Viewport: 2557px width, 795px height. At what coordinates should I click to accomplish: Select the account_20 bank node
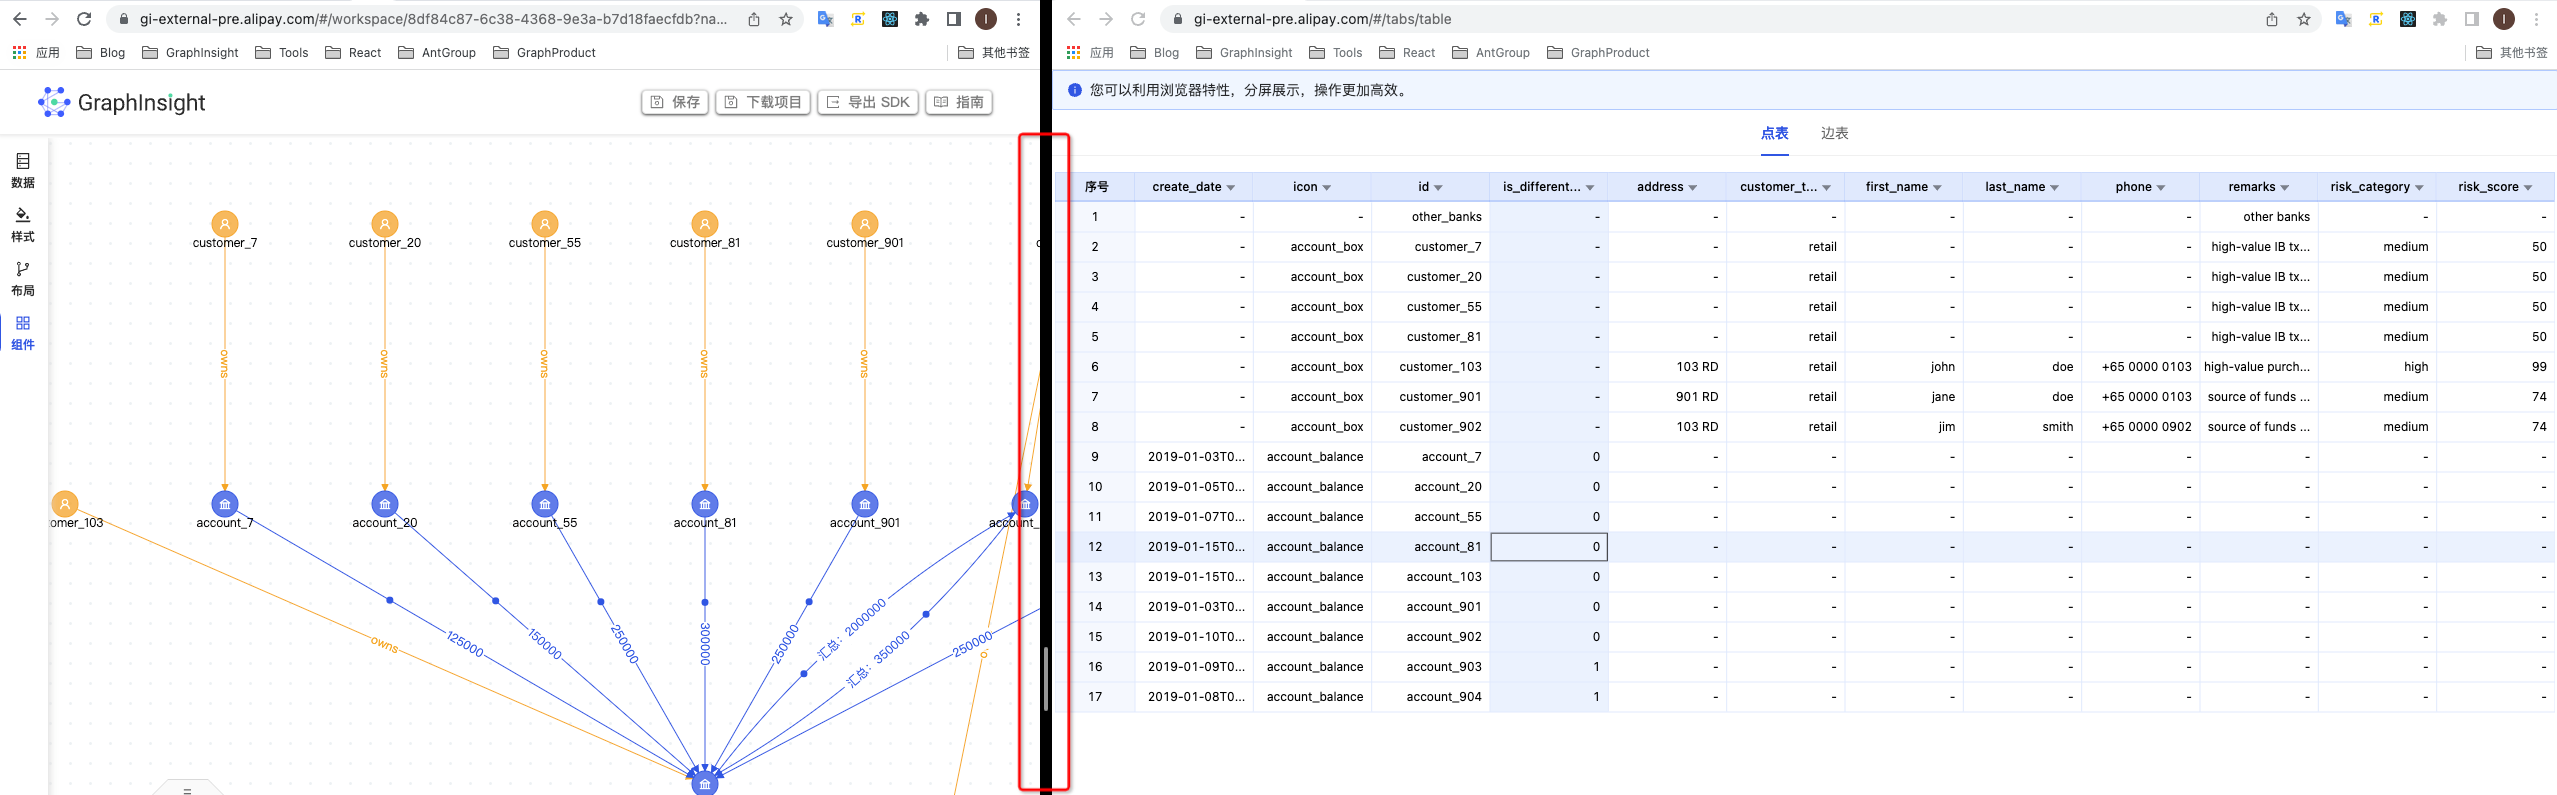click(x=385, y=504)
